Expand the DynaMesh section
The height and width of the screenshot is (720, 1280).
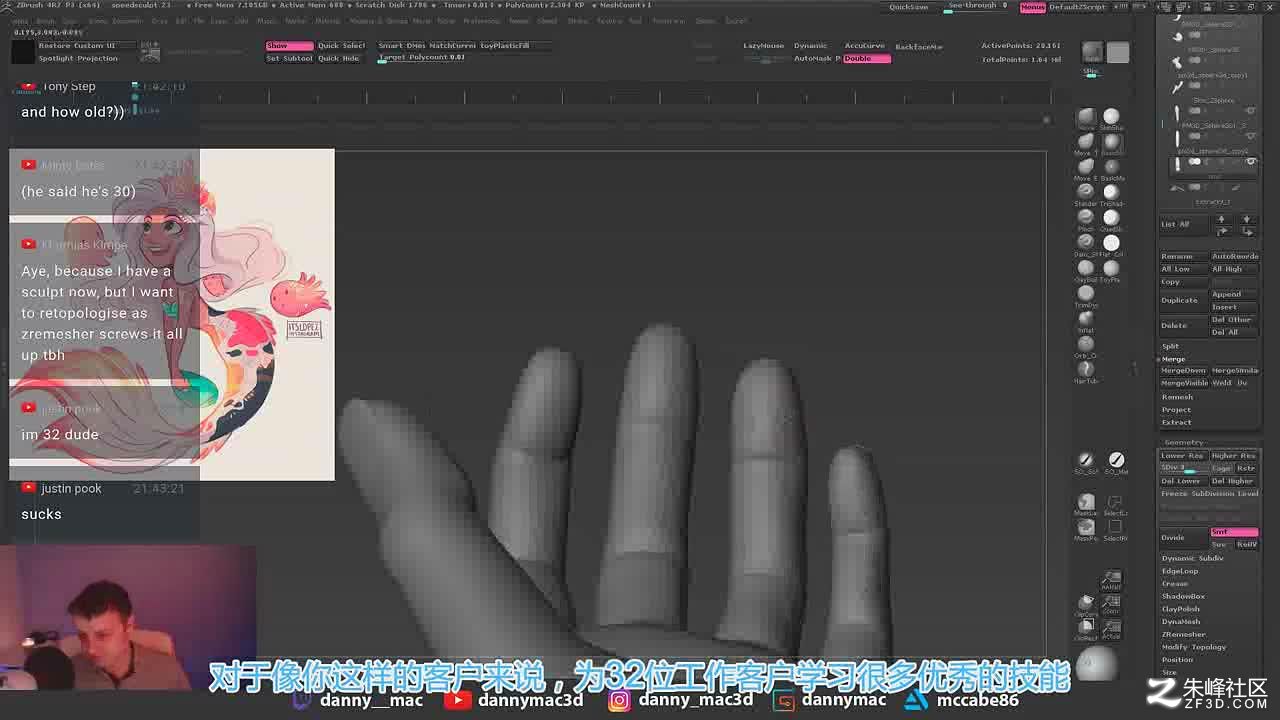pos(1181,622)
